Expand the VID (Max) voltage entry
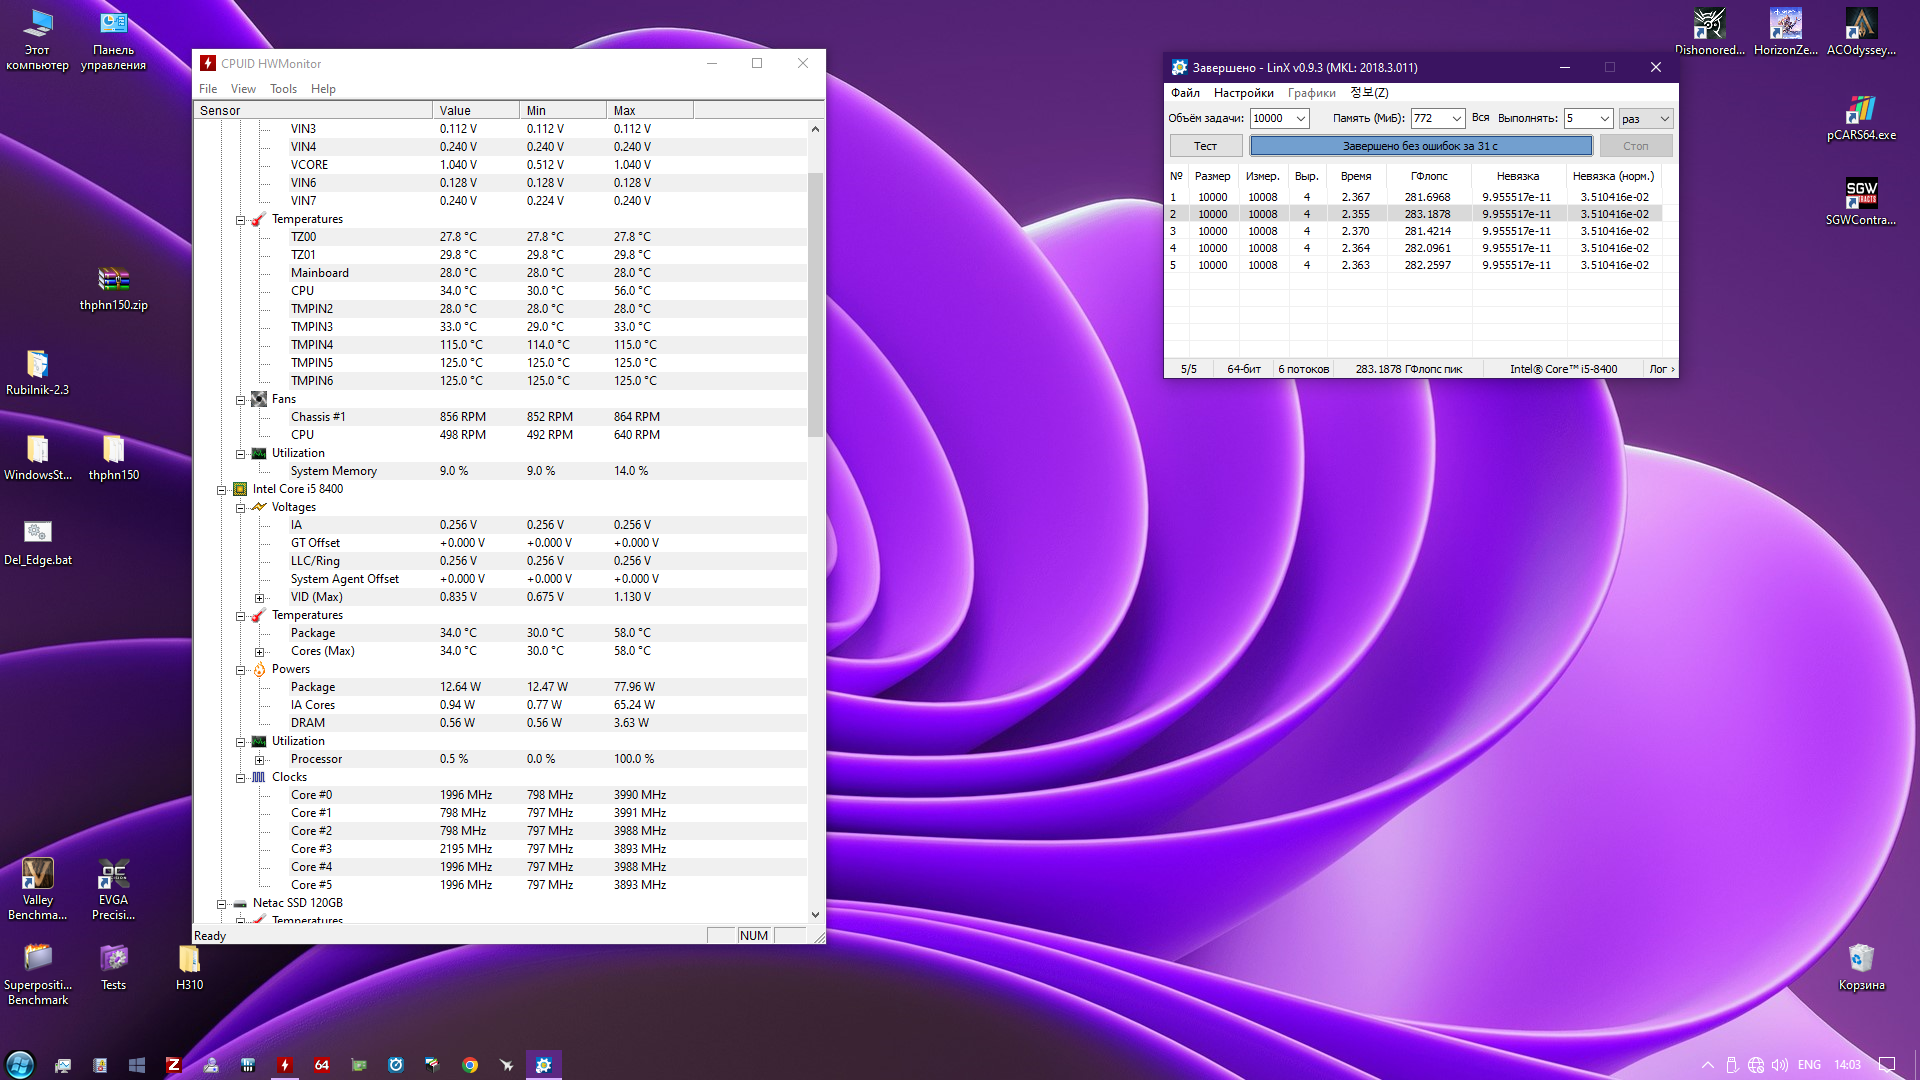 coord(259,598)
